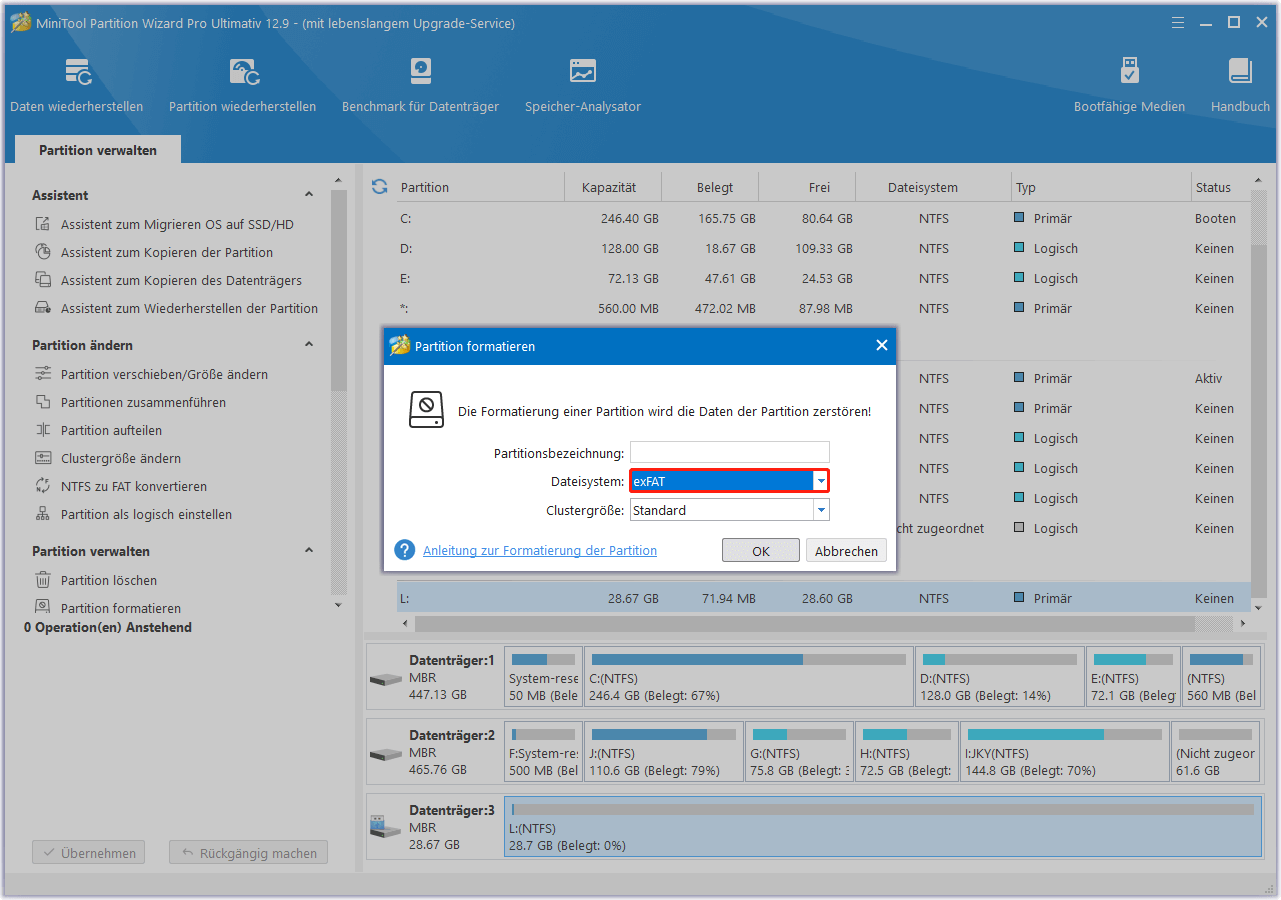Viewport: 1281px width, 900px height.
Task: Click Abbrechen to cancel formatting
Action: pyautogui.click(x=846, y=551)
